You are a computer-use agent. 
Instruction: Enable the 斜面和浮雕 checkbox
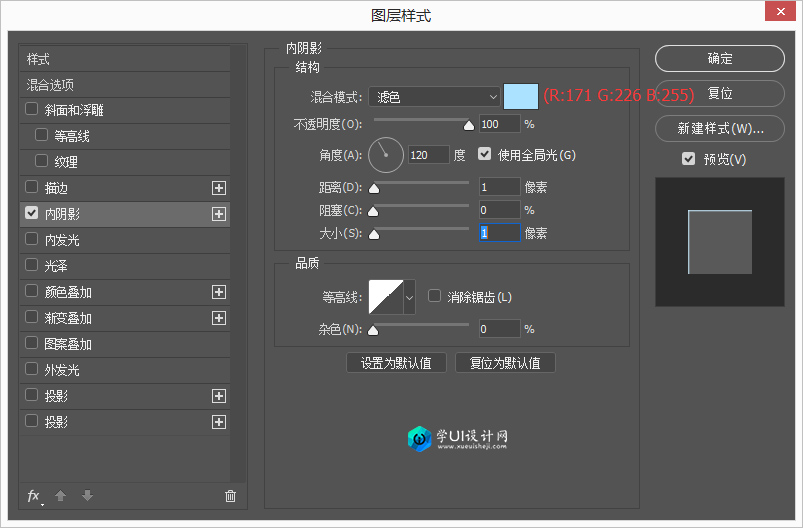(x=32, y=110)
